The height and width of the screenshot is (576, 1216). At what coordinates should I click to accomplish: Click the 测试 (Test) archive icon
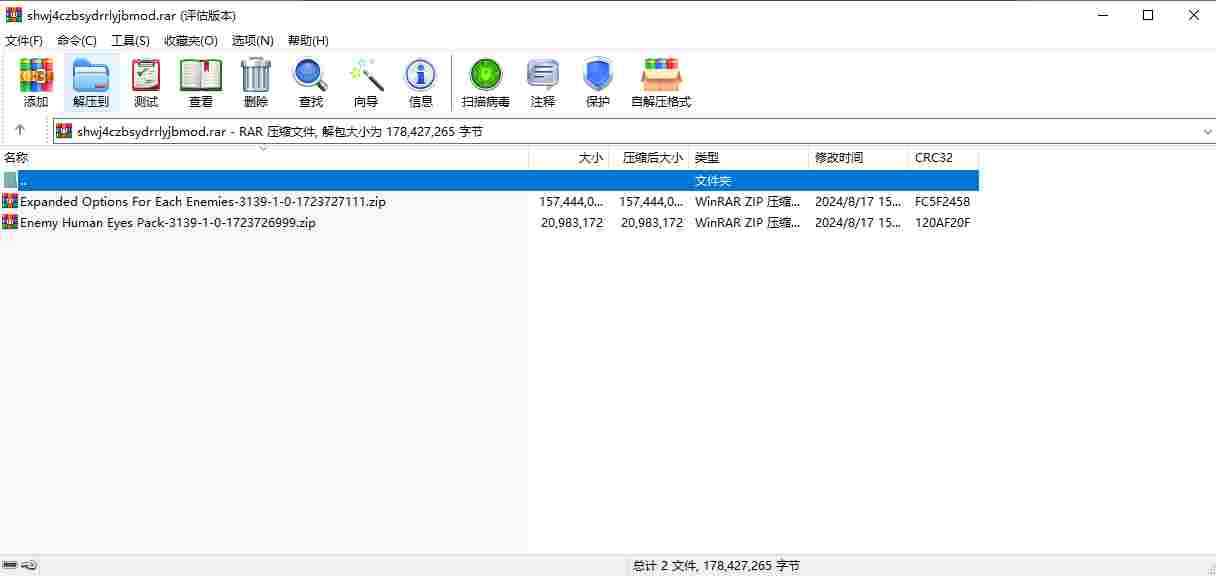click(x=146, y=82)
